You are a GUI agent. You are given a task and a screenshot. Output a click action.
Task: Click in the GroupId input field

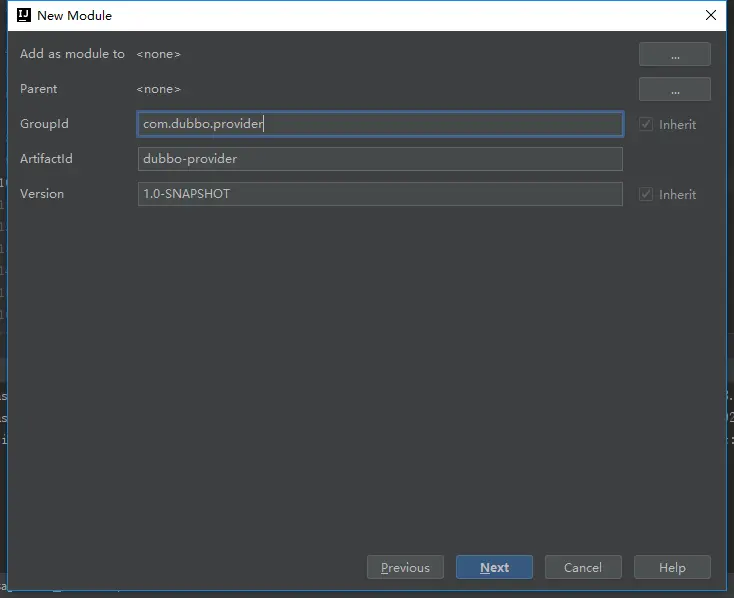380,124
